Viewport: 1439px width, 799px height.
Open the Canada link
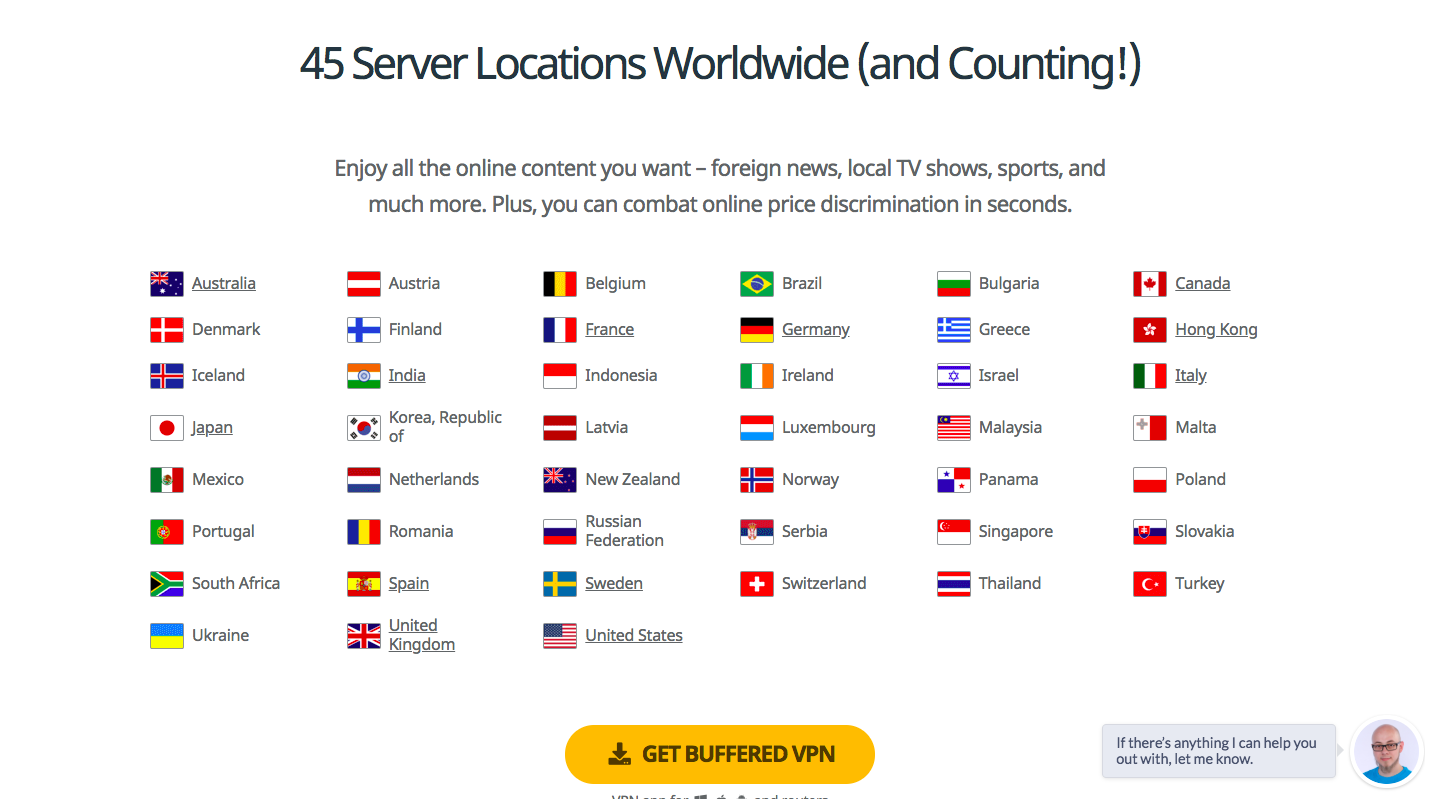[x=1203, y=284]
